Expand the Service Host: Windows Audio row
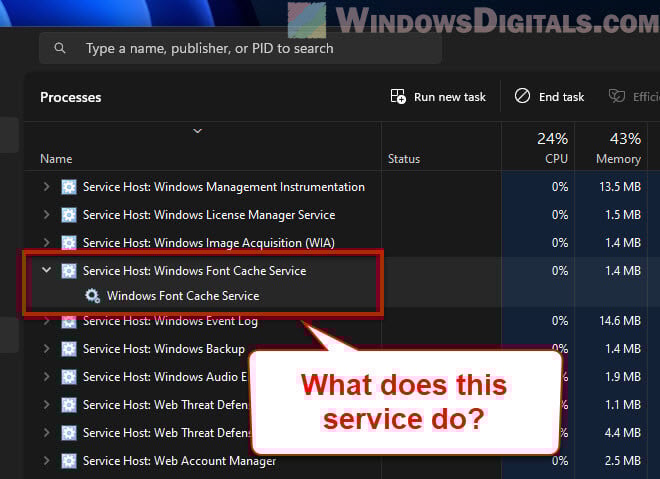Screen dimensions: 660x479 coord(46,376)
